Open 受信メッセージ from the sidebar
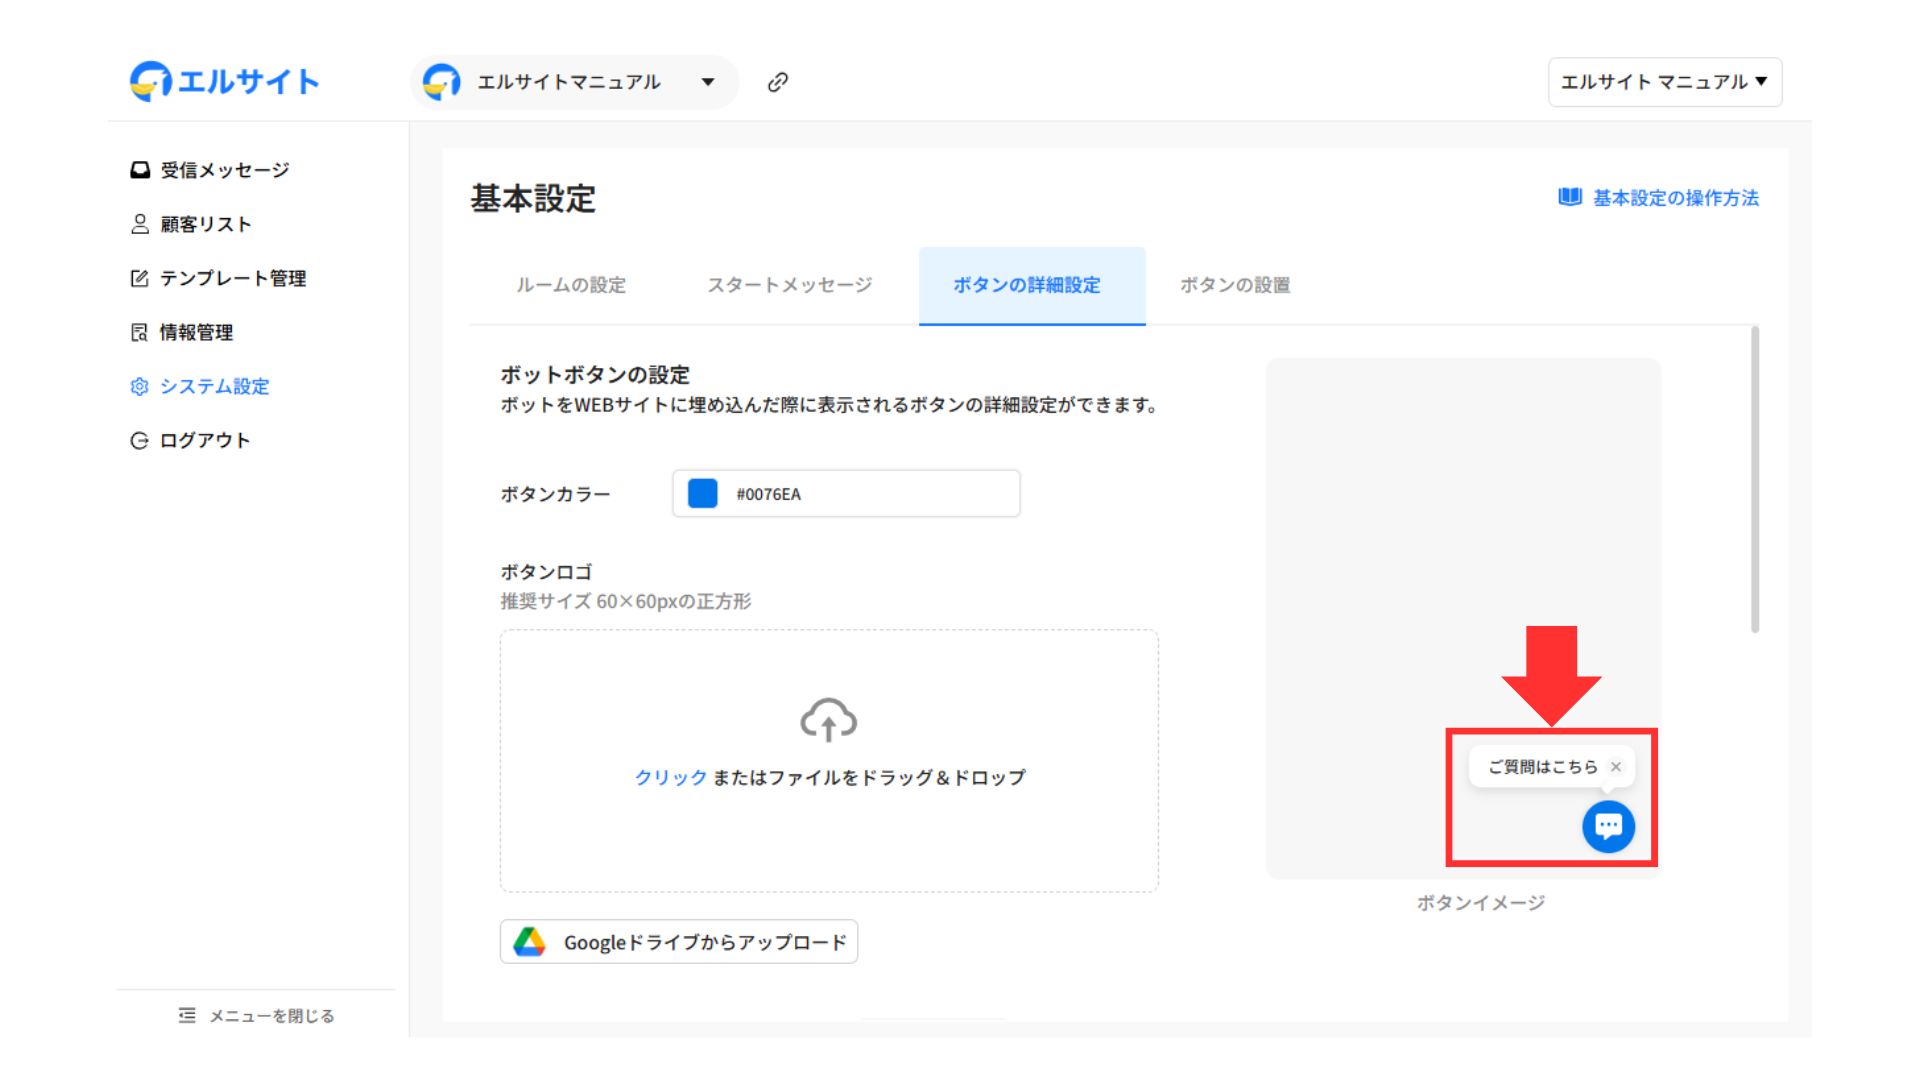1920x1080 pixels. click(224, 170)
